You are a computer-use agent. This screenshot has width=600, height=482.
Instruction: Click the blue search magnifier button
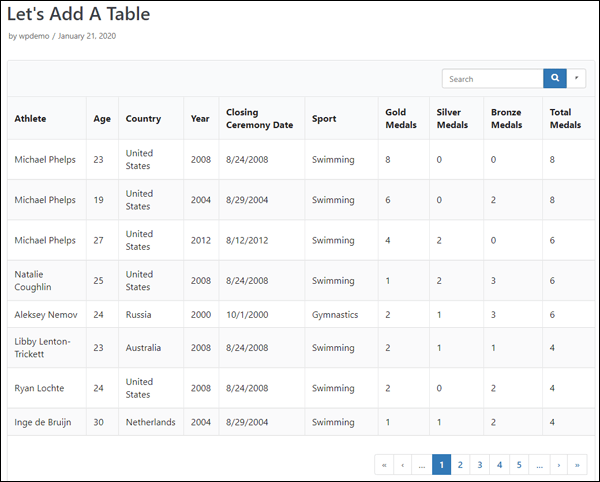(x=554, y=79)
